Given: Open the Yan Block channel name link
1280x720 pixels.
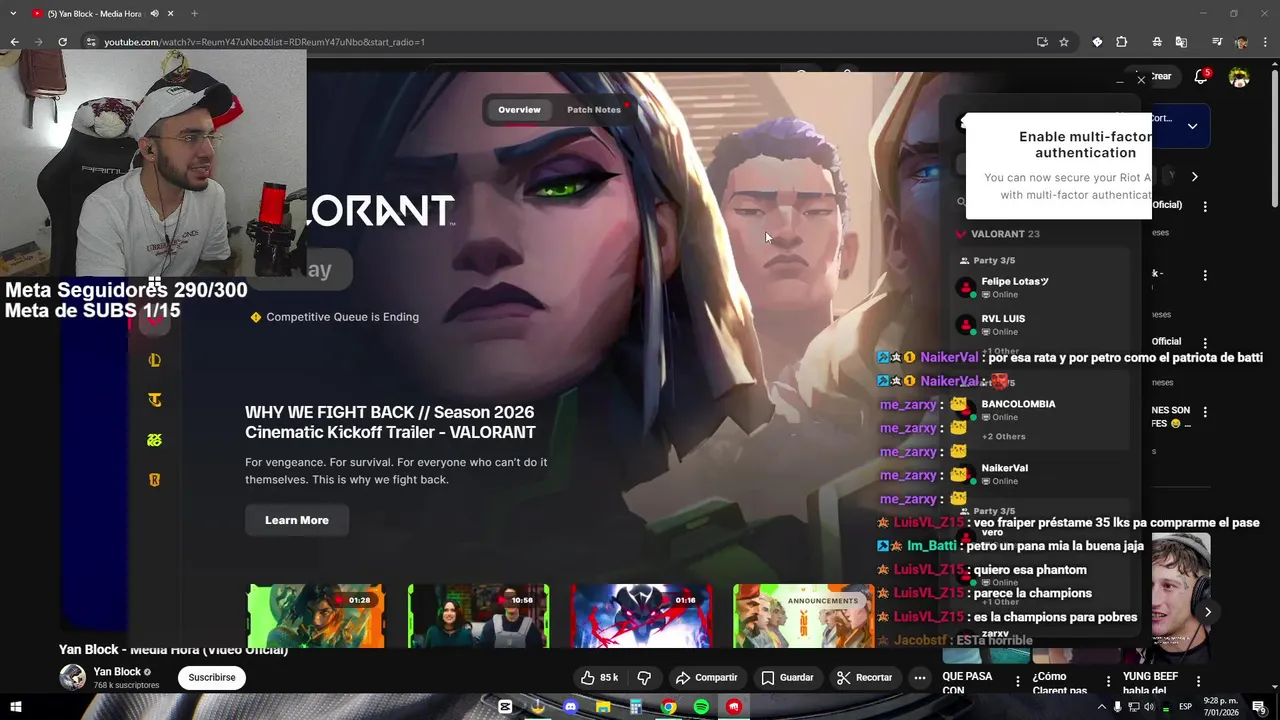Looking at the screenshot, I should pyautogui.click(x=117, y=672).
